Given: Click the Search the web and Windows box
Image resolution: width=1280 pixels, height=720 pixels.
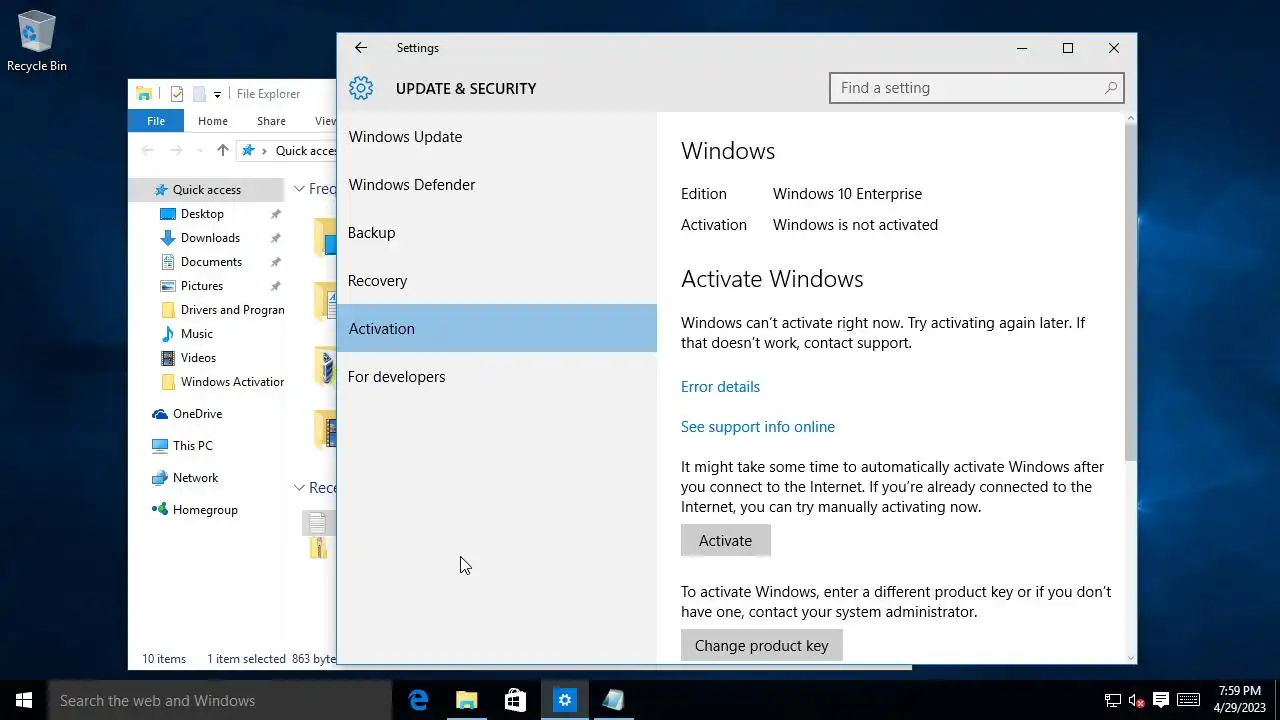Looking at the screenshot, I should [220, 700].
